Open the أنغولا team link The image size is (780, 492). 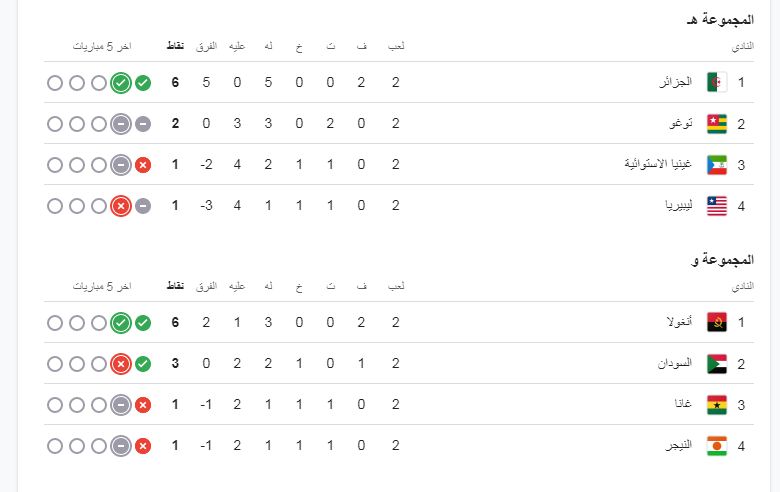pyautogui.click(x=680, y=323)
